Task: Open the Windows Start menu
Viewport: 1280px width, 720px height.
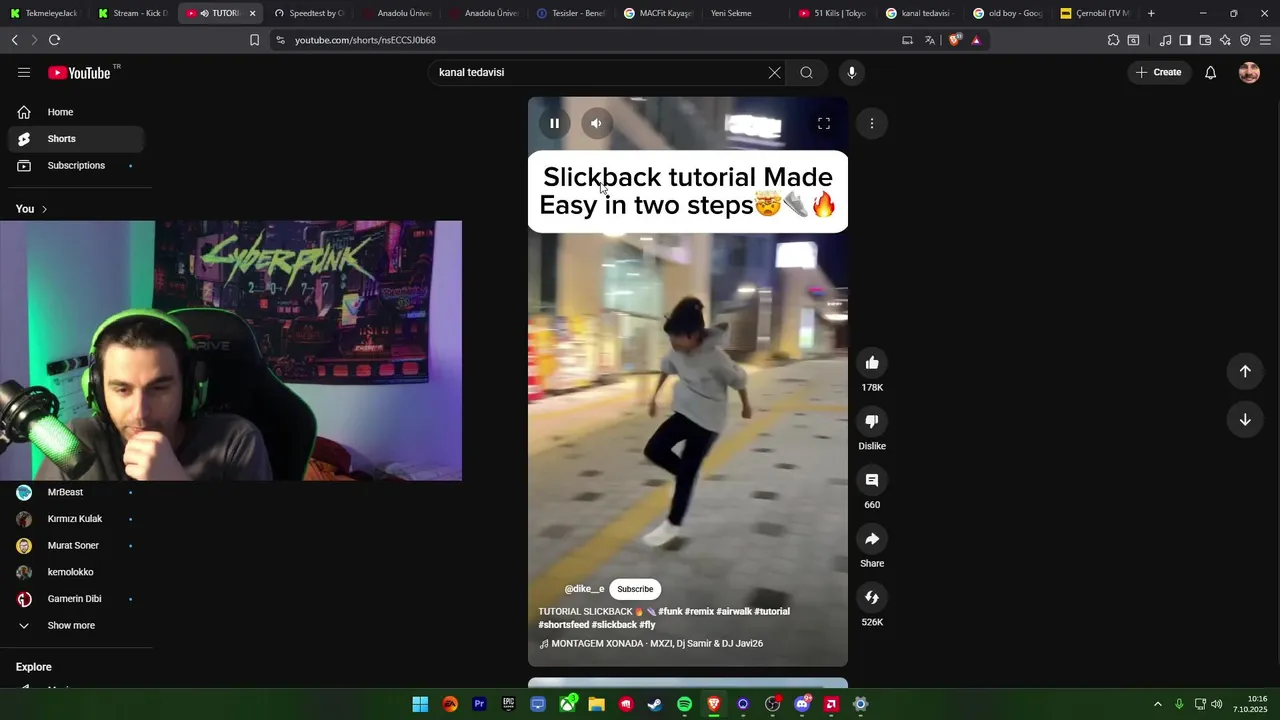Action: point(420,704)
